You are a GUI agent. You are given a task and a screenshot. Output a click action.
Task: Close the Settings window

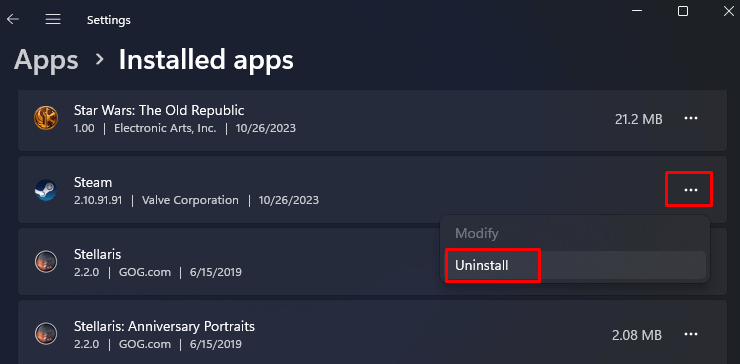pyautogui.click(x=728, y=11)
